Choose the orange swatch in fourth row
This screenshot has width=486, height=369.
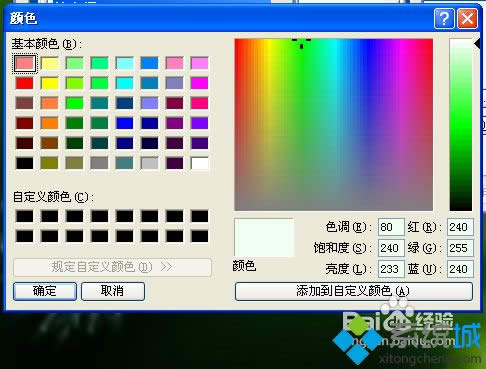(x=50, y=123)
